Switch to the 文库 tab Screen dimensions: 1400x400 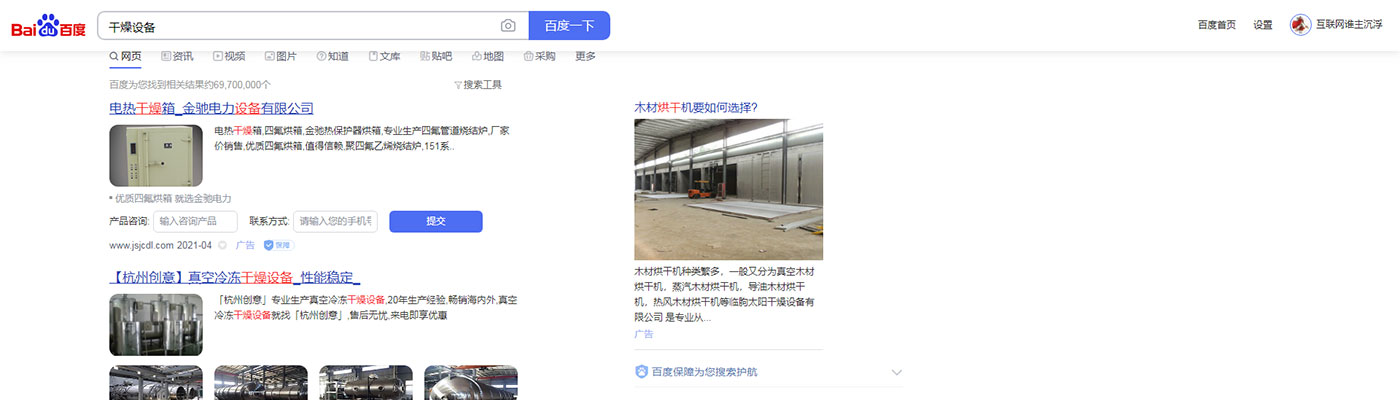[x=384, y=57]
